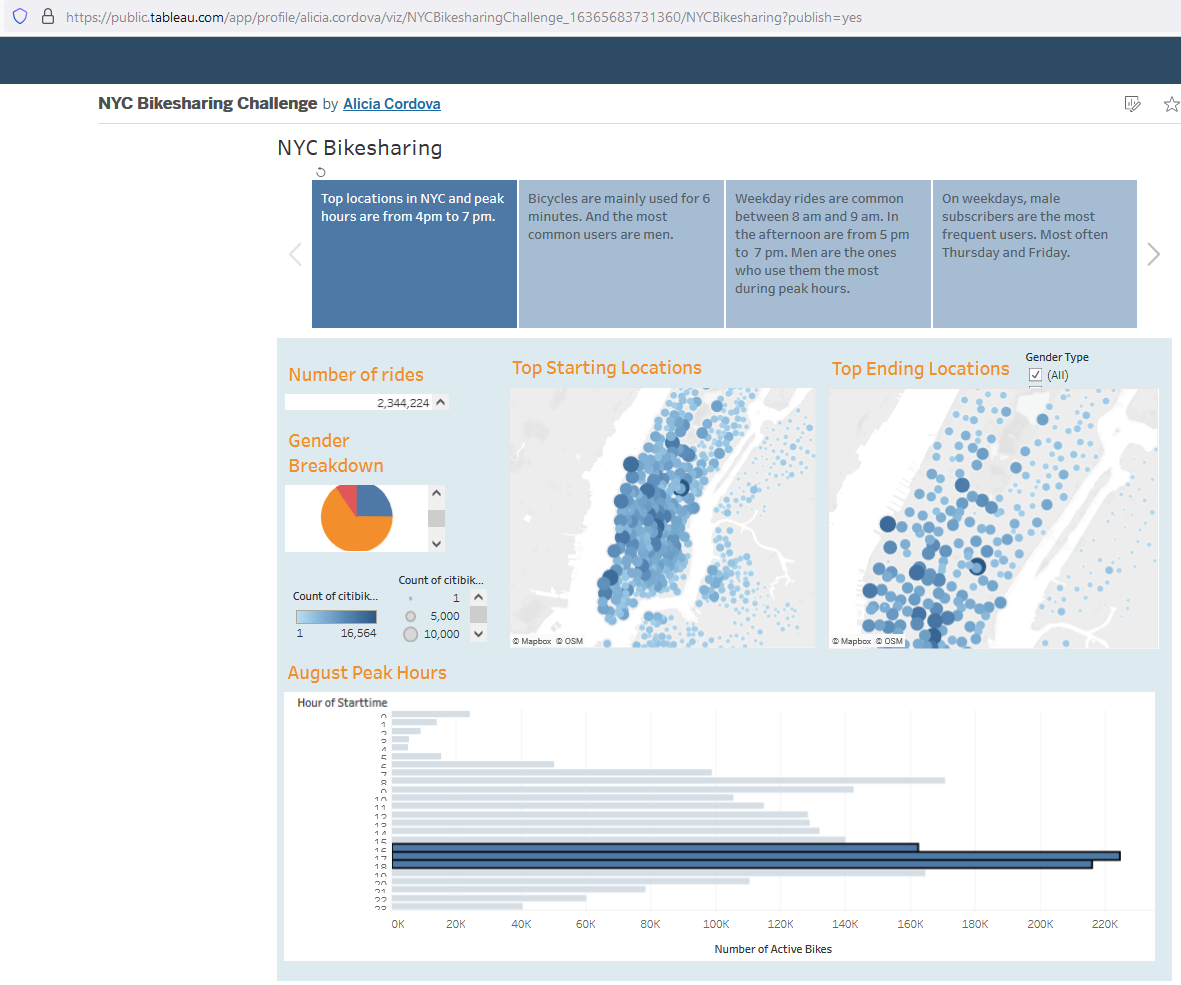Click down arrow of pie chart scrollbar

tap(436, 543)
